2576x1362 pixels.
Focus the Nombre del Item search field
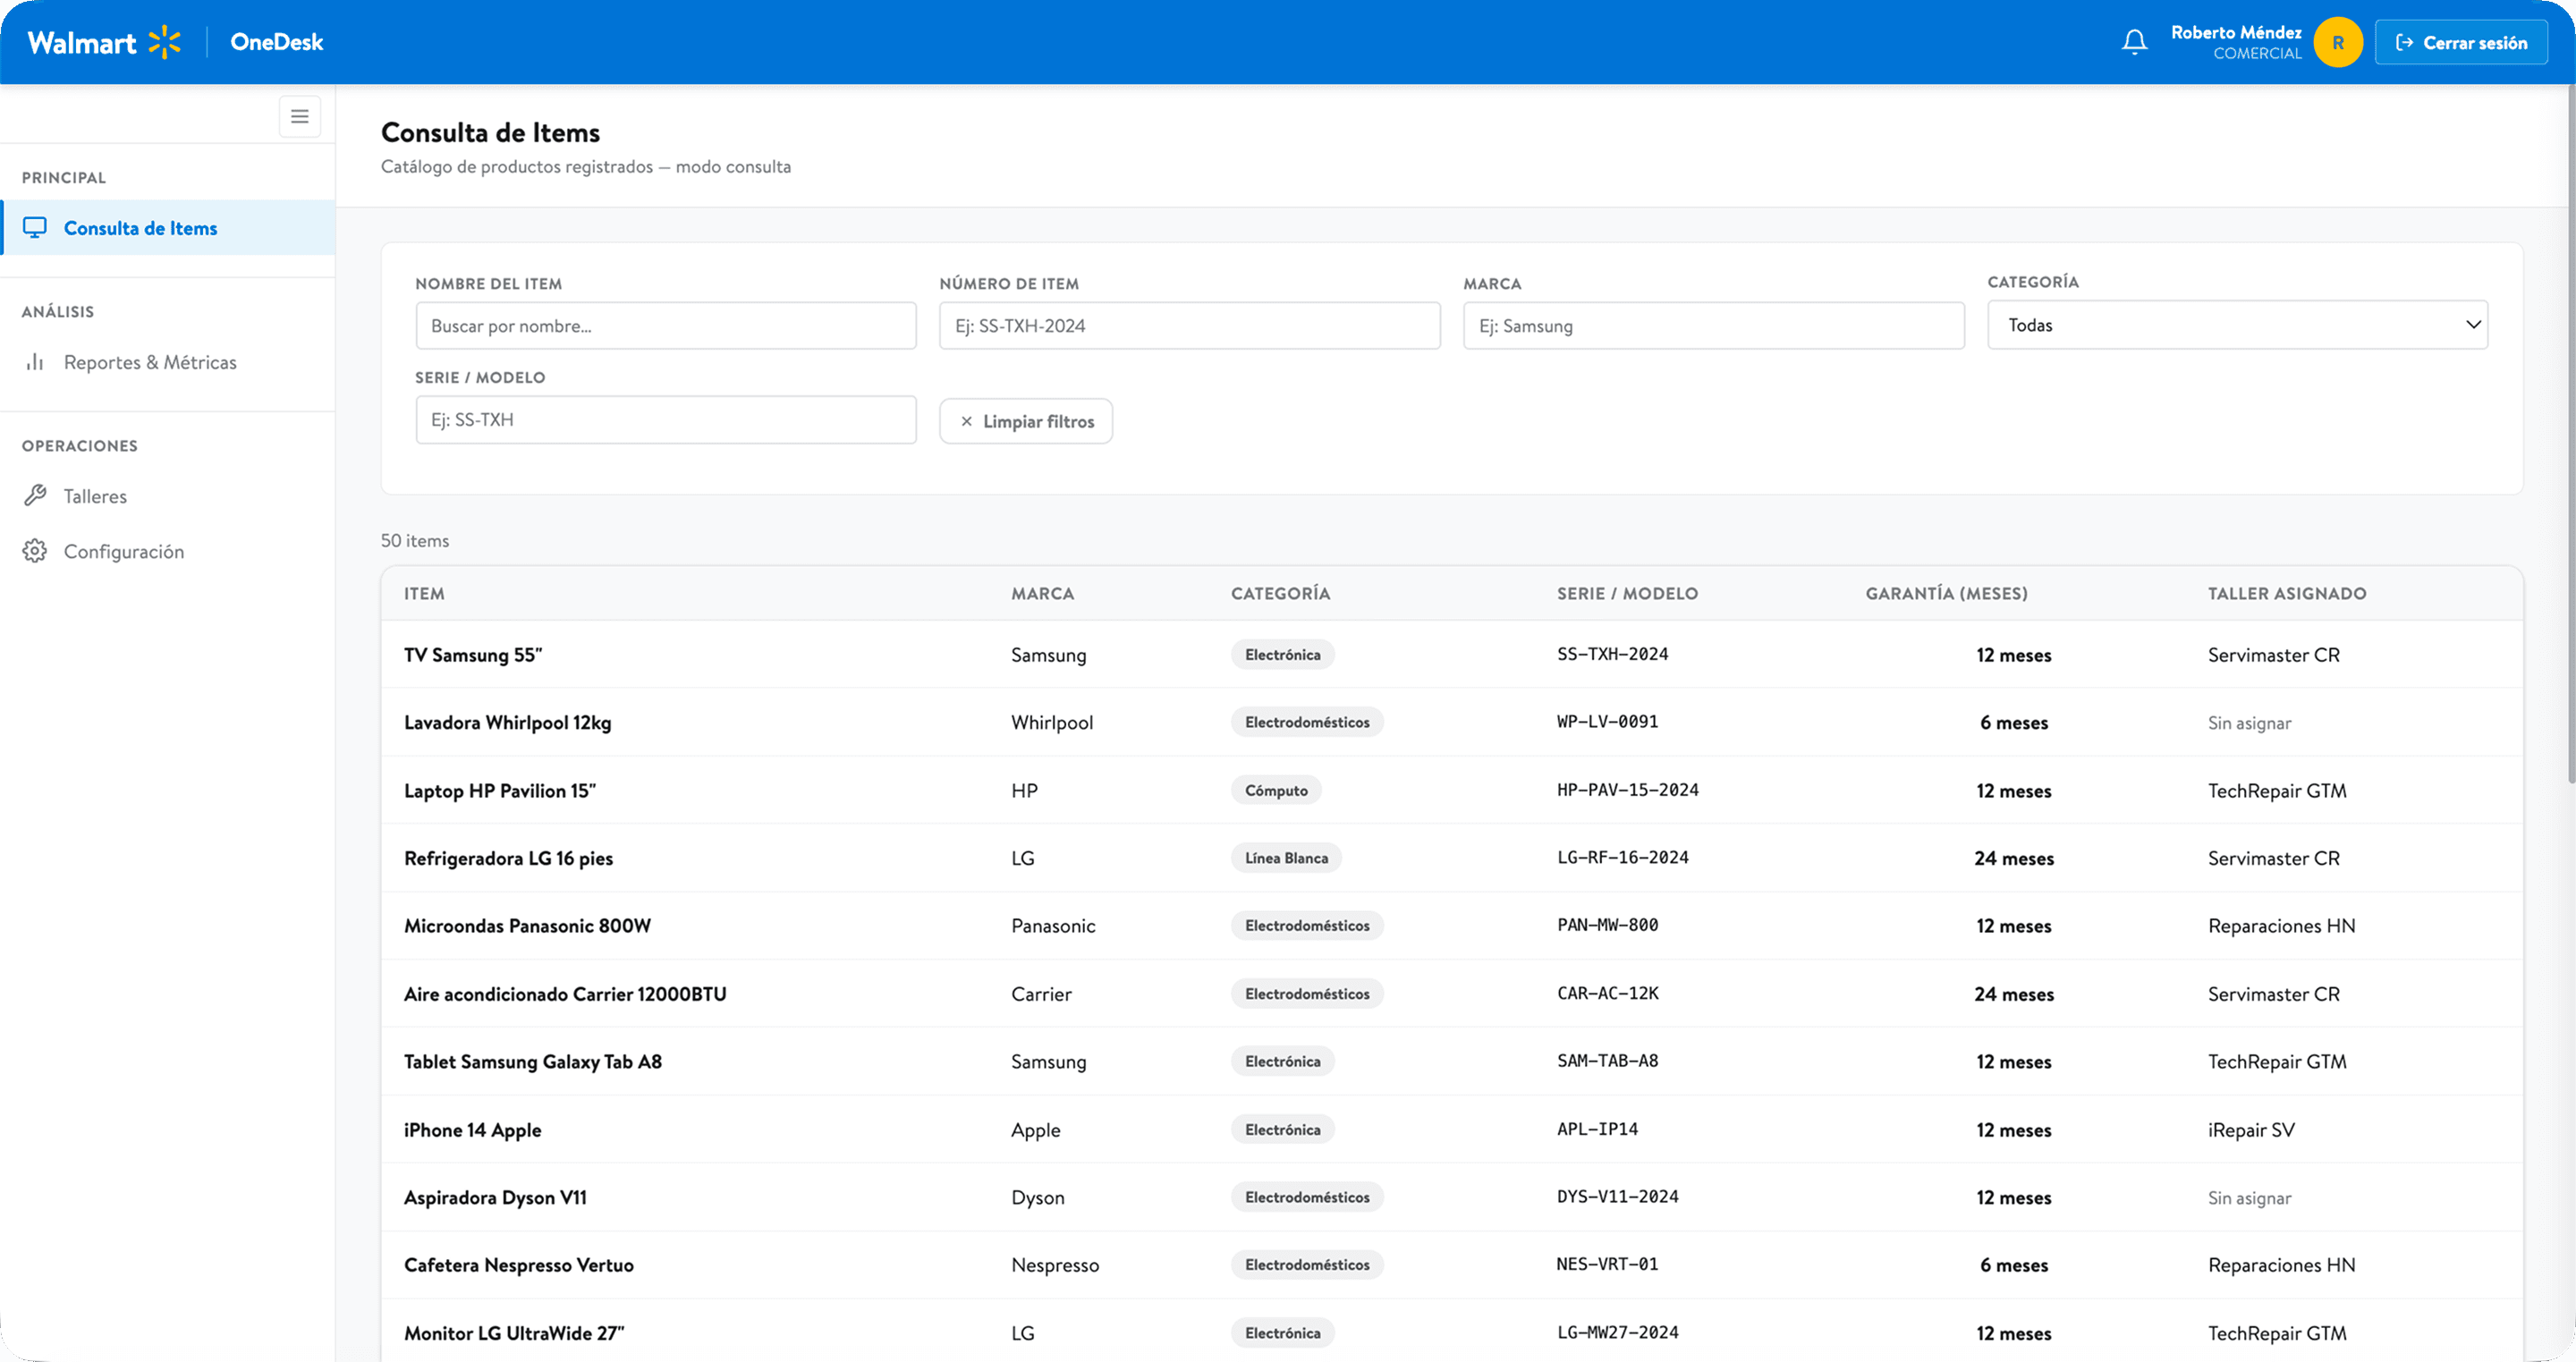(666, 326)
